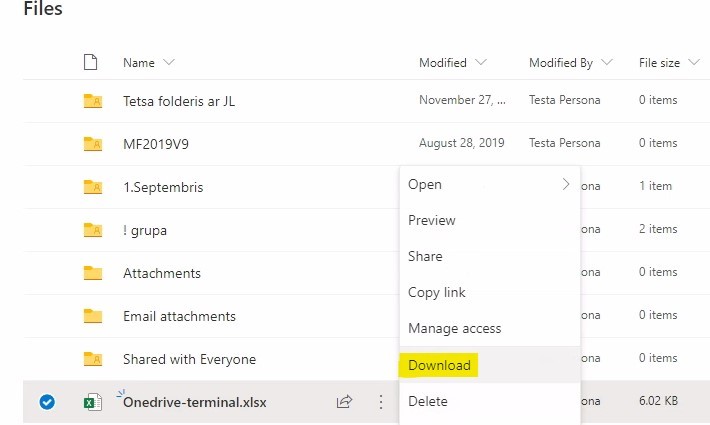Image resolution: width=710 pixels, height=425 pixels.
Task: Click the folder icon for 1.Septembris
Action: click(92, 187)
